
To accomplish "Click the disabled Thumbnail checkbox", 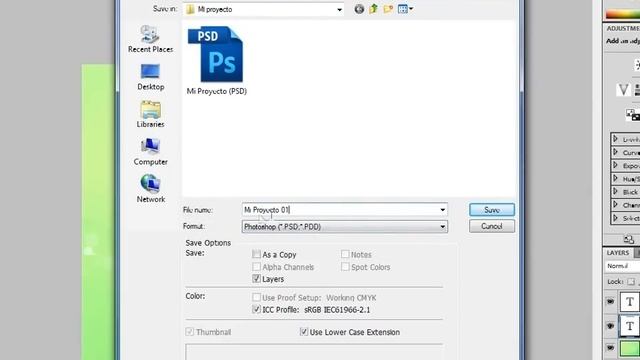I will [189, 332].
